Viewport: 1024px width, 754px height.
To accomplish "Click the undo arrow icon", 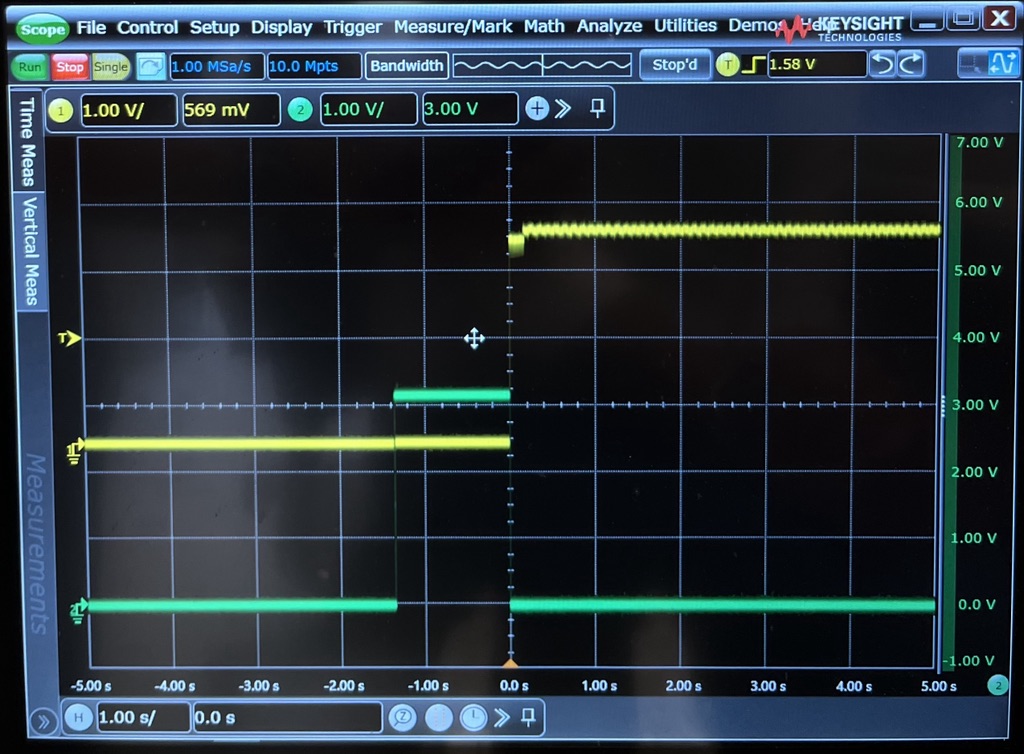I will tap(882, 65).
